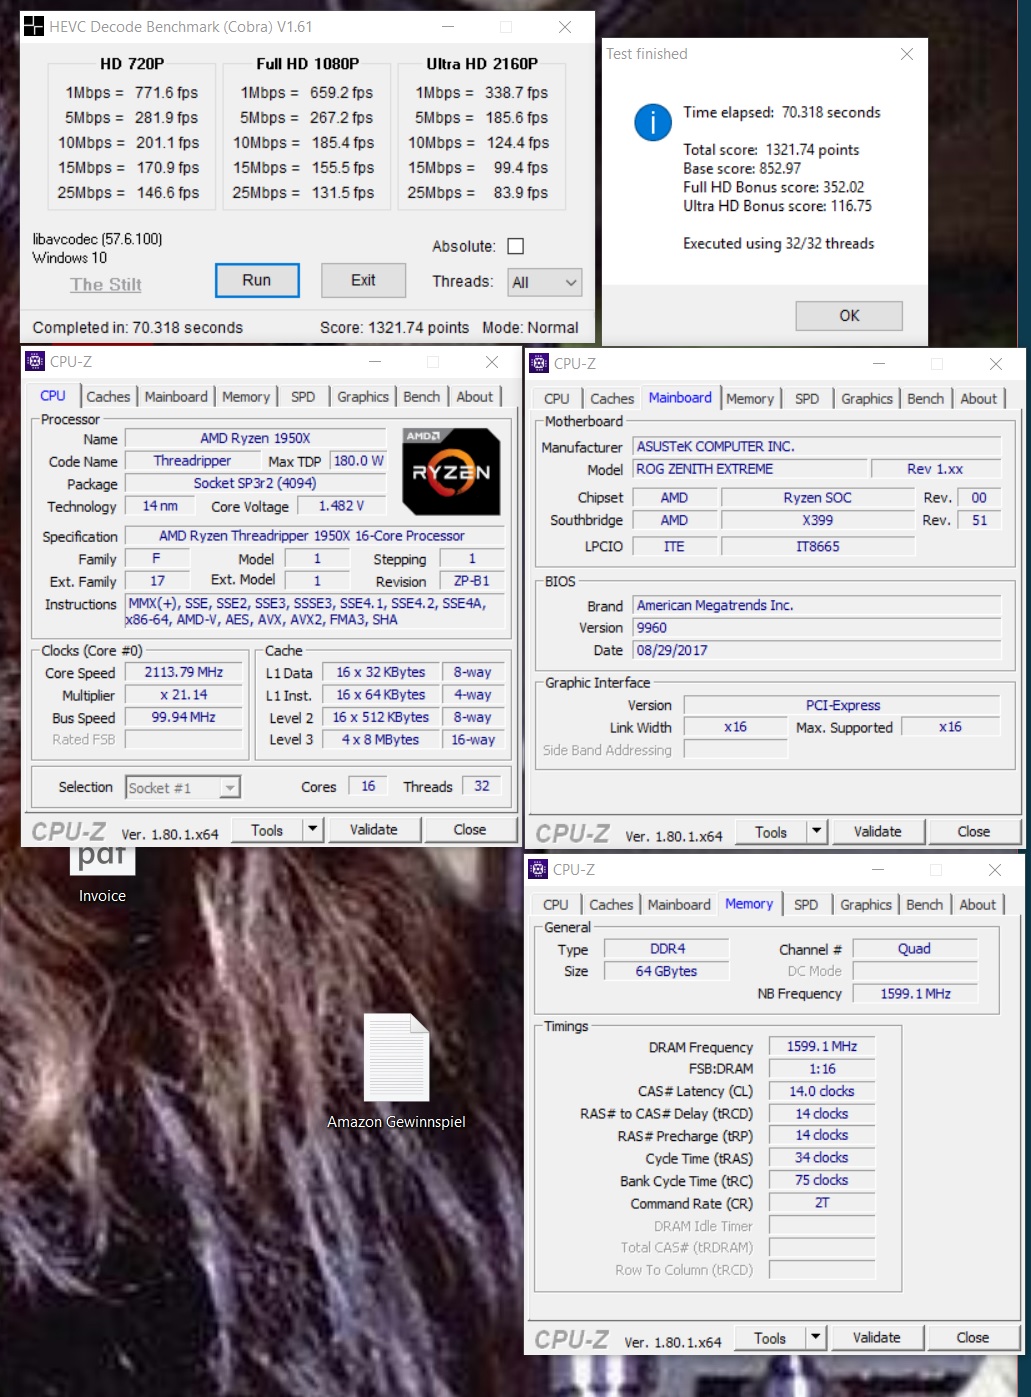The height and width of the screenshot is (1397, 1031).
Task: Click the CPU-Z icon in Memory window
Action: 538,870
